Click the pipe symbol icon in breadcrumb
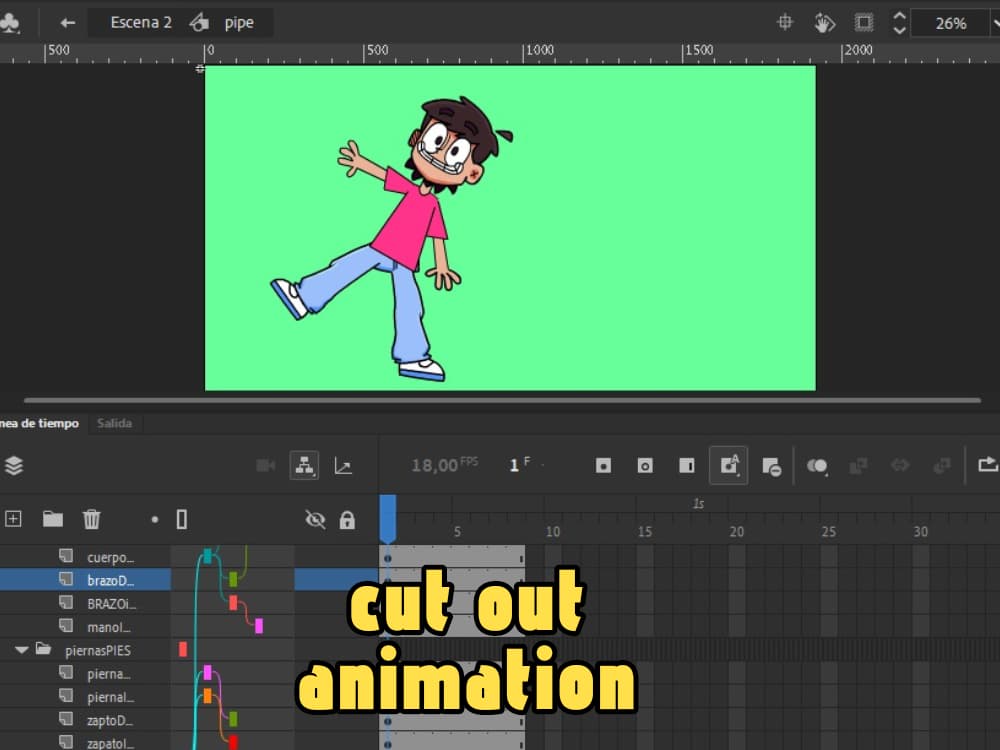 [x=199, y=23]
